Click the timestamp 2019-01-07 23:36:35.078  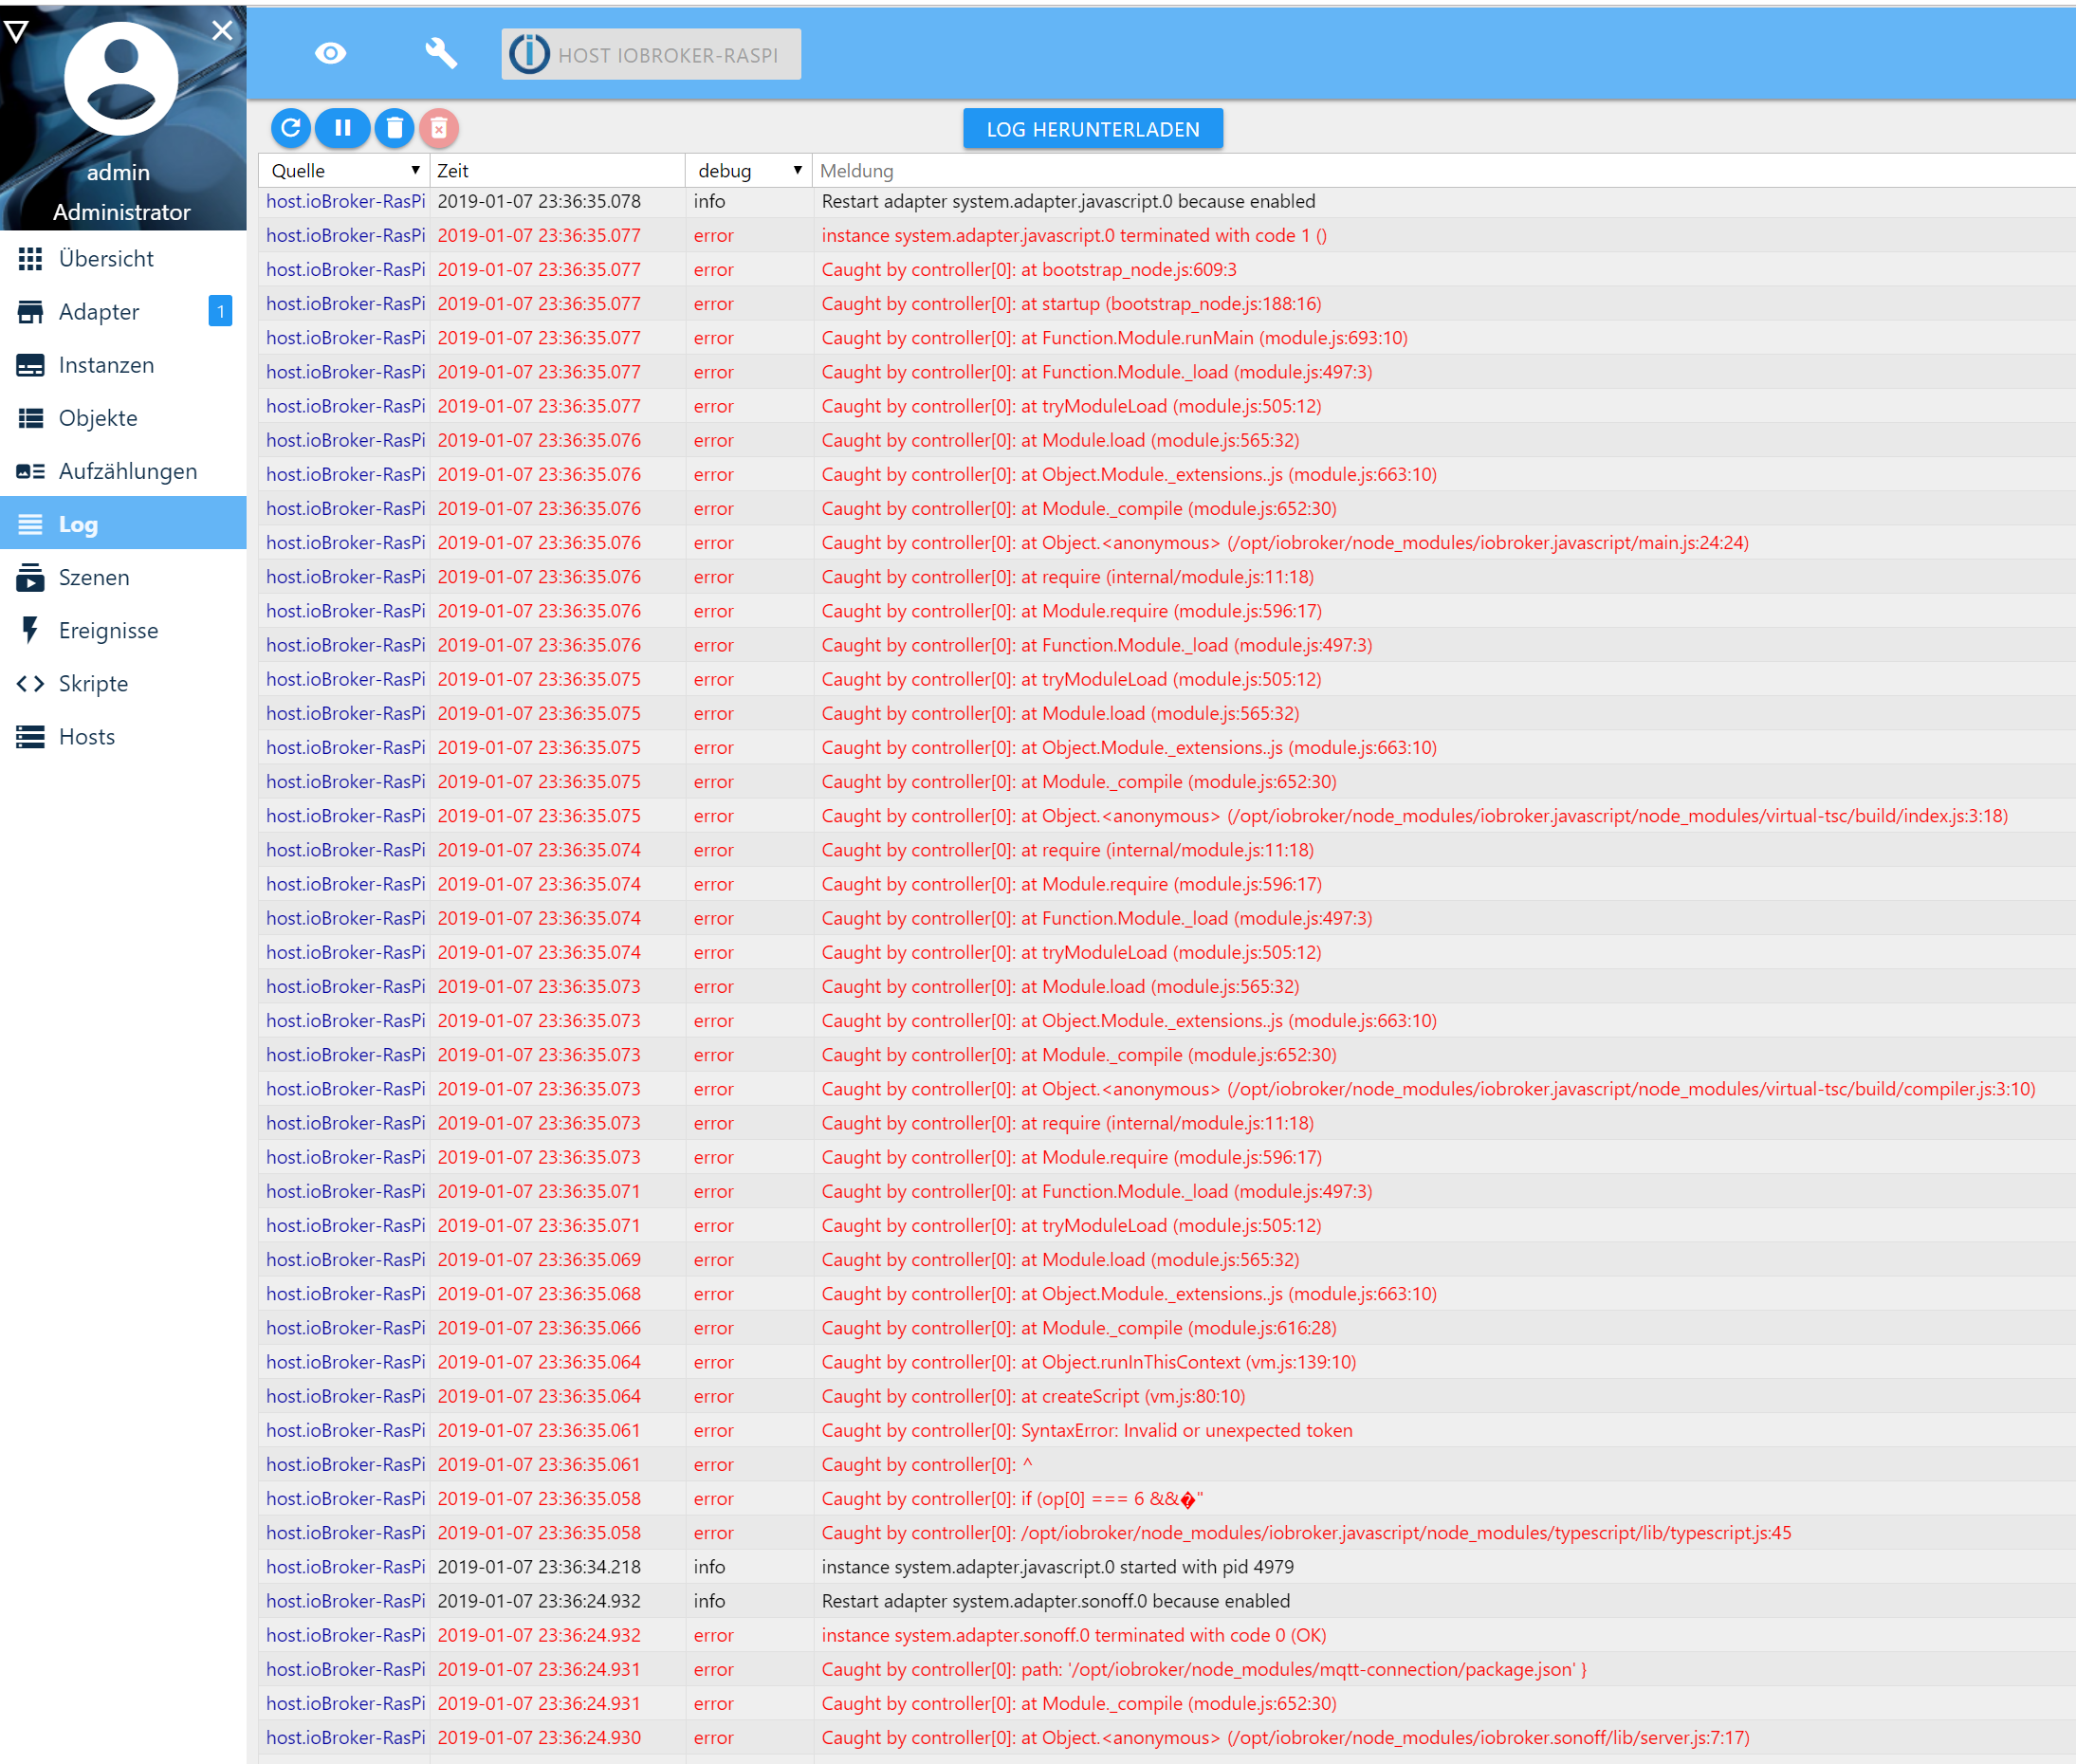coord(539,201)
